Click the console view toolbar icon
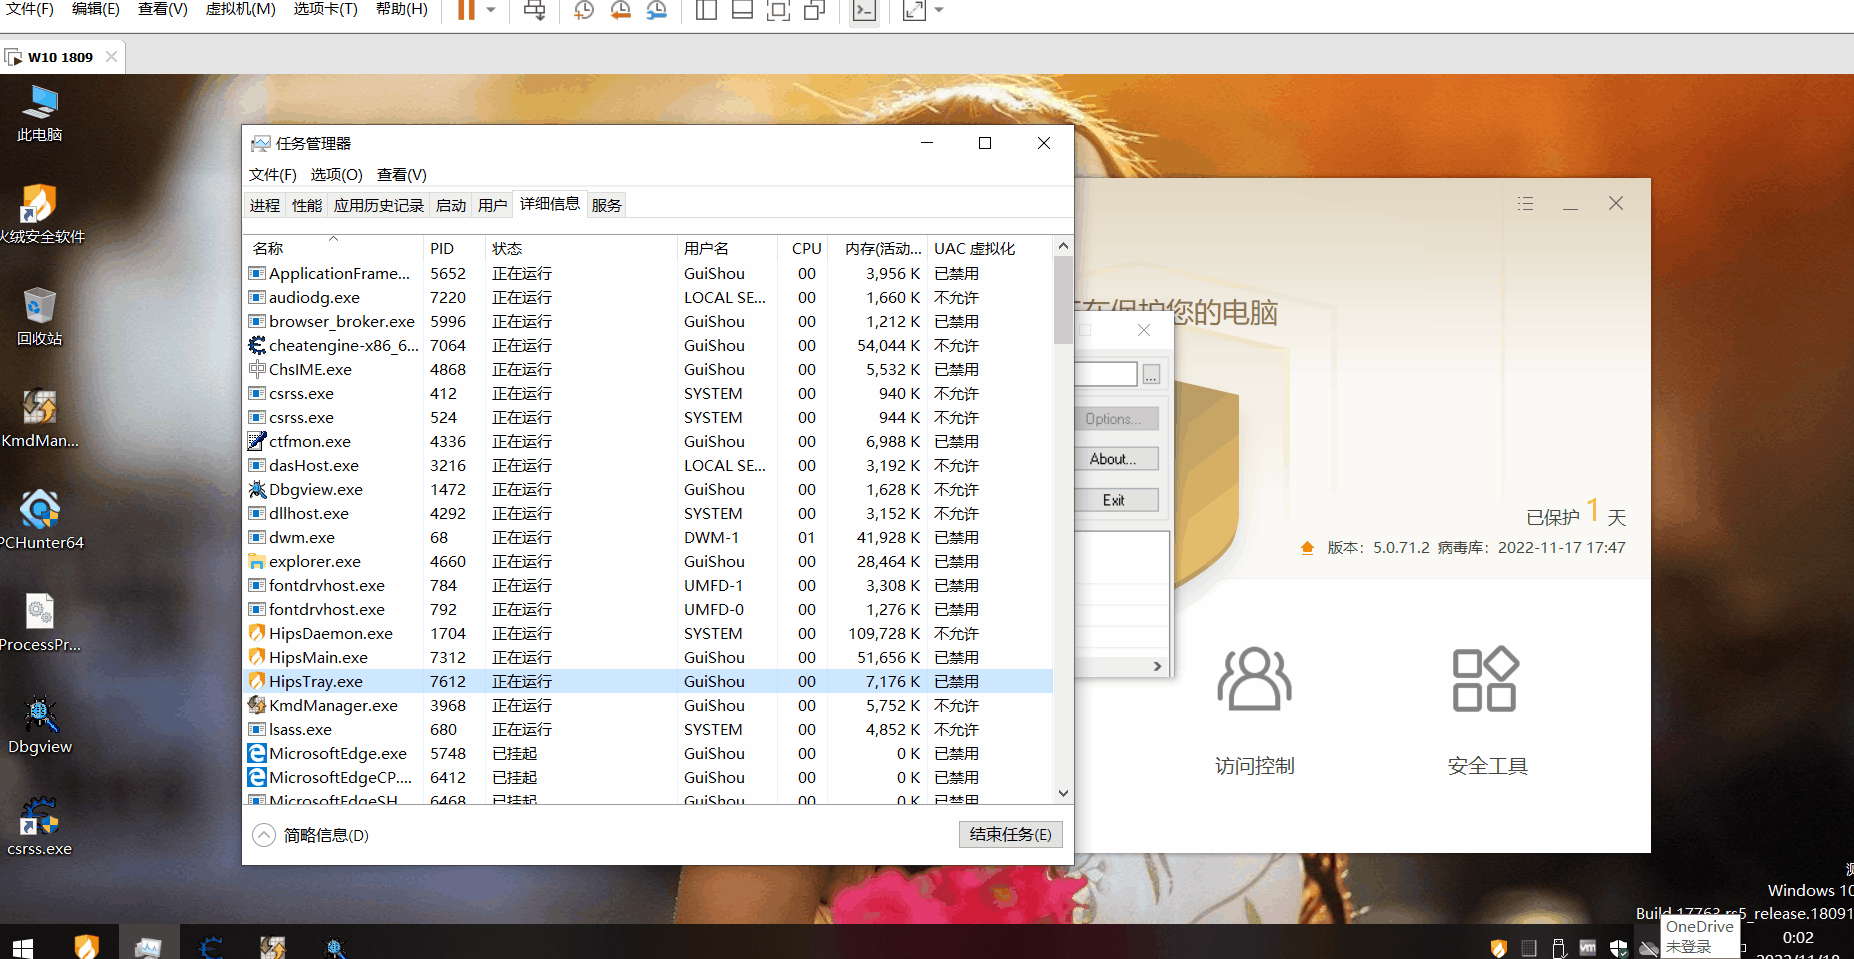1854x959 pixels. click(x=864, y=11)
